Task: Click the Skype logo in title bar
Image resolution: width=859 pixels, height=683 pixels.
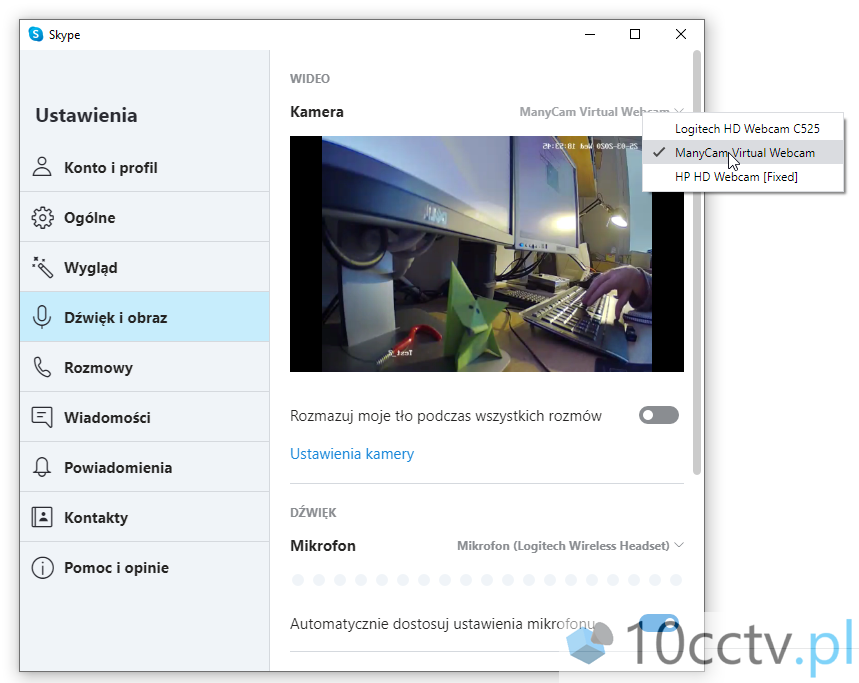Action: (36, 35)
